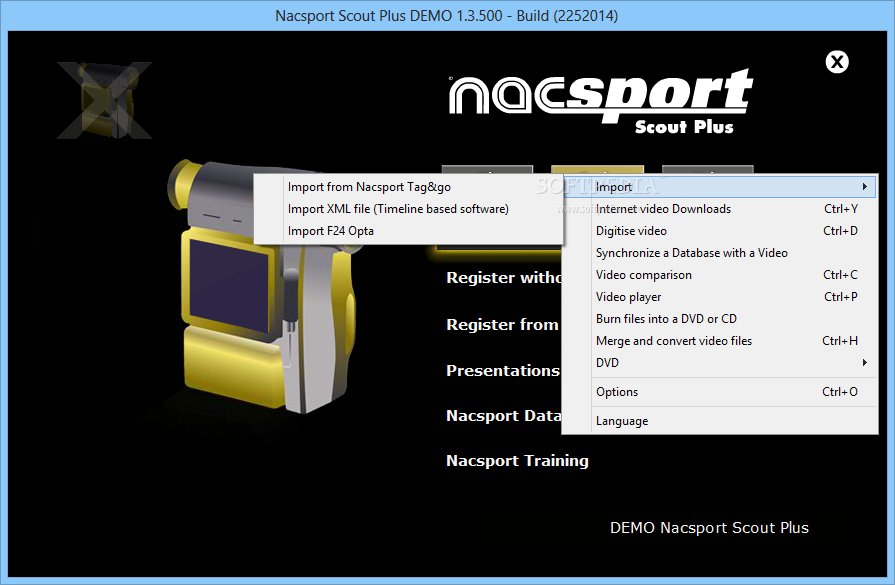Image resolution: width=895 pixels, height=585 pixels.
Task: Click the window title bar text
Action: click(446, 15)
